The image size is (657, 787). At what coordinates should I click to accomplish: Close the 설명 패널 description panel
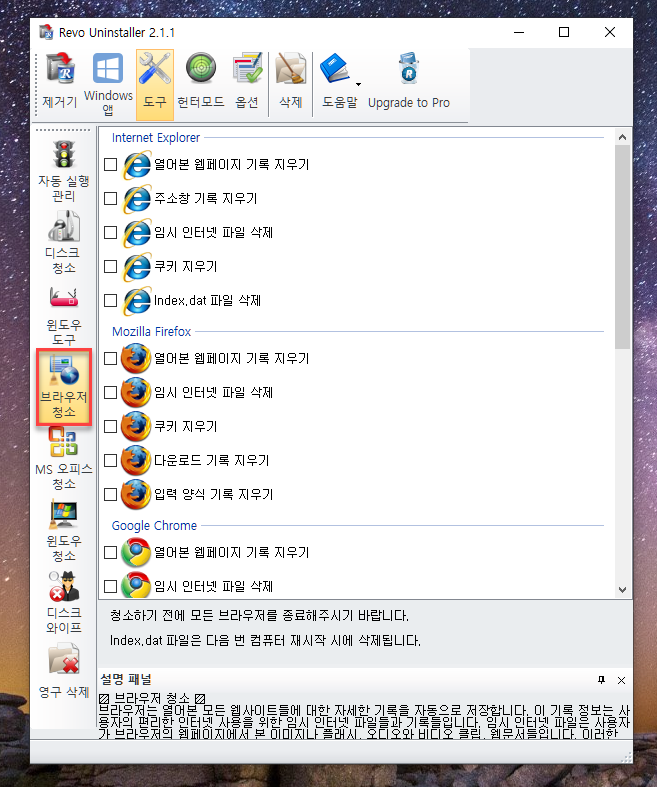coord(621,680)
